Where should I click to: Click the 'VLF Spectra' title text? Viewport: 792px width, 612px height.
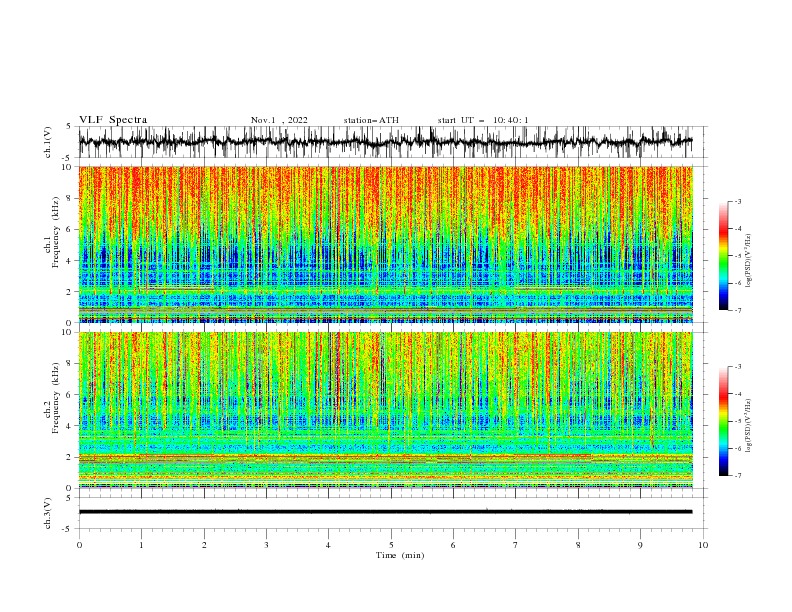tap(113, 120)
